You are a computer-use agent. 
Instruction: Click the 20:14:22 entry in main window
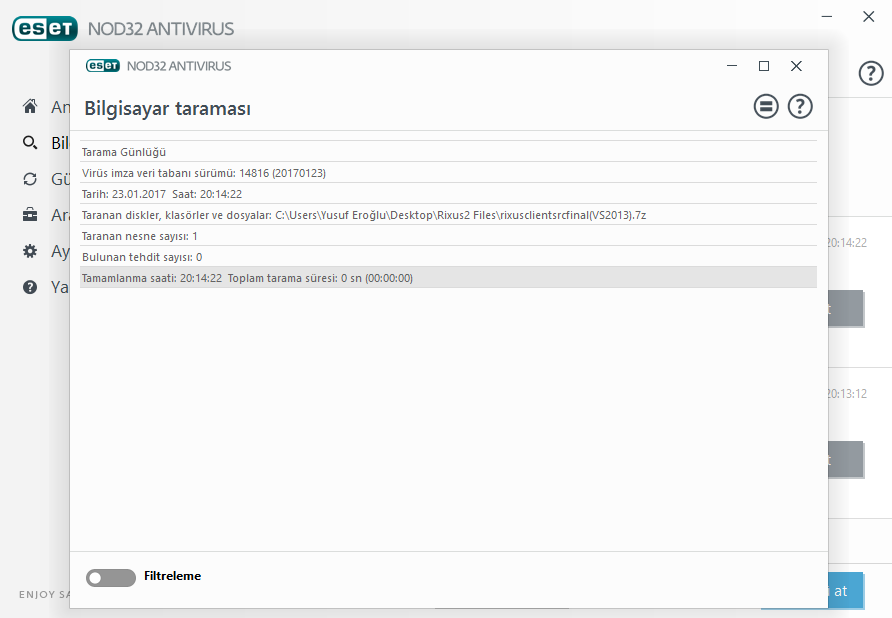[x=848, y=243]
